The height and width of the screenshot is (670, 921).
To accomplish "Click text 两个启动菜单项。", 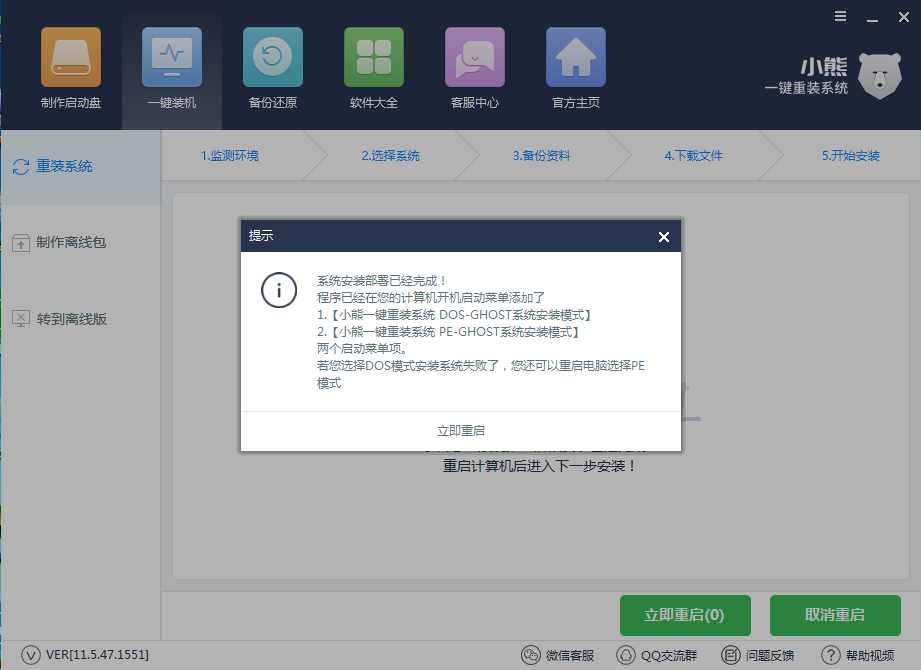I will pyautogui.click(x=362, y=349).
